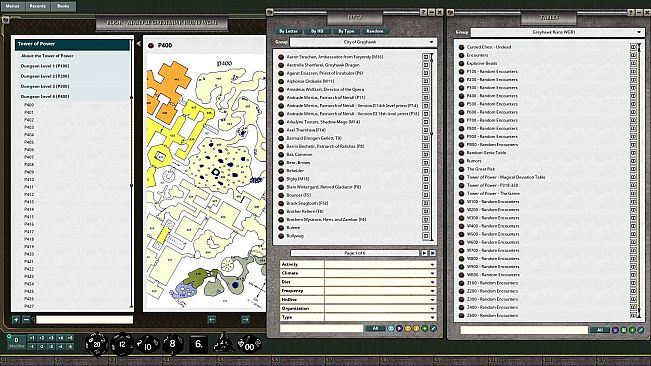651x366 pixels.
Task: Open Dungeon Level 1 (P100) chapter
Action: click(45, 66)
